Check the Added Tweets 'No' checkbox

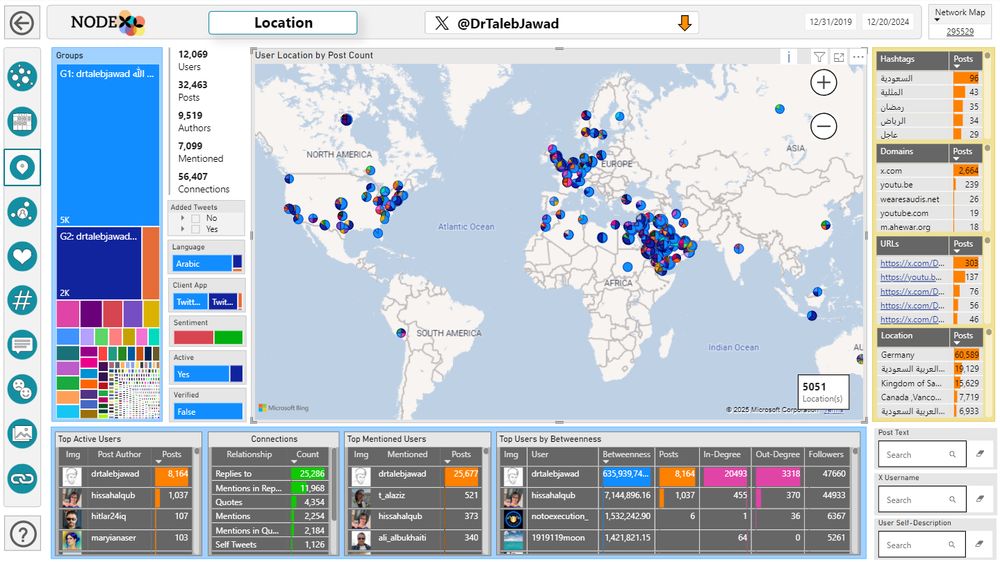pyautogui.click(x=196, y=218)
